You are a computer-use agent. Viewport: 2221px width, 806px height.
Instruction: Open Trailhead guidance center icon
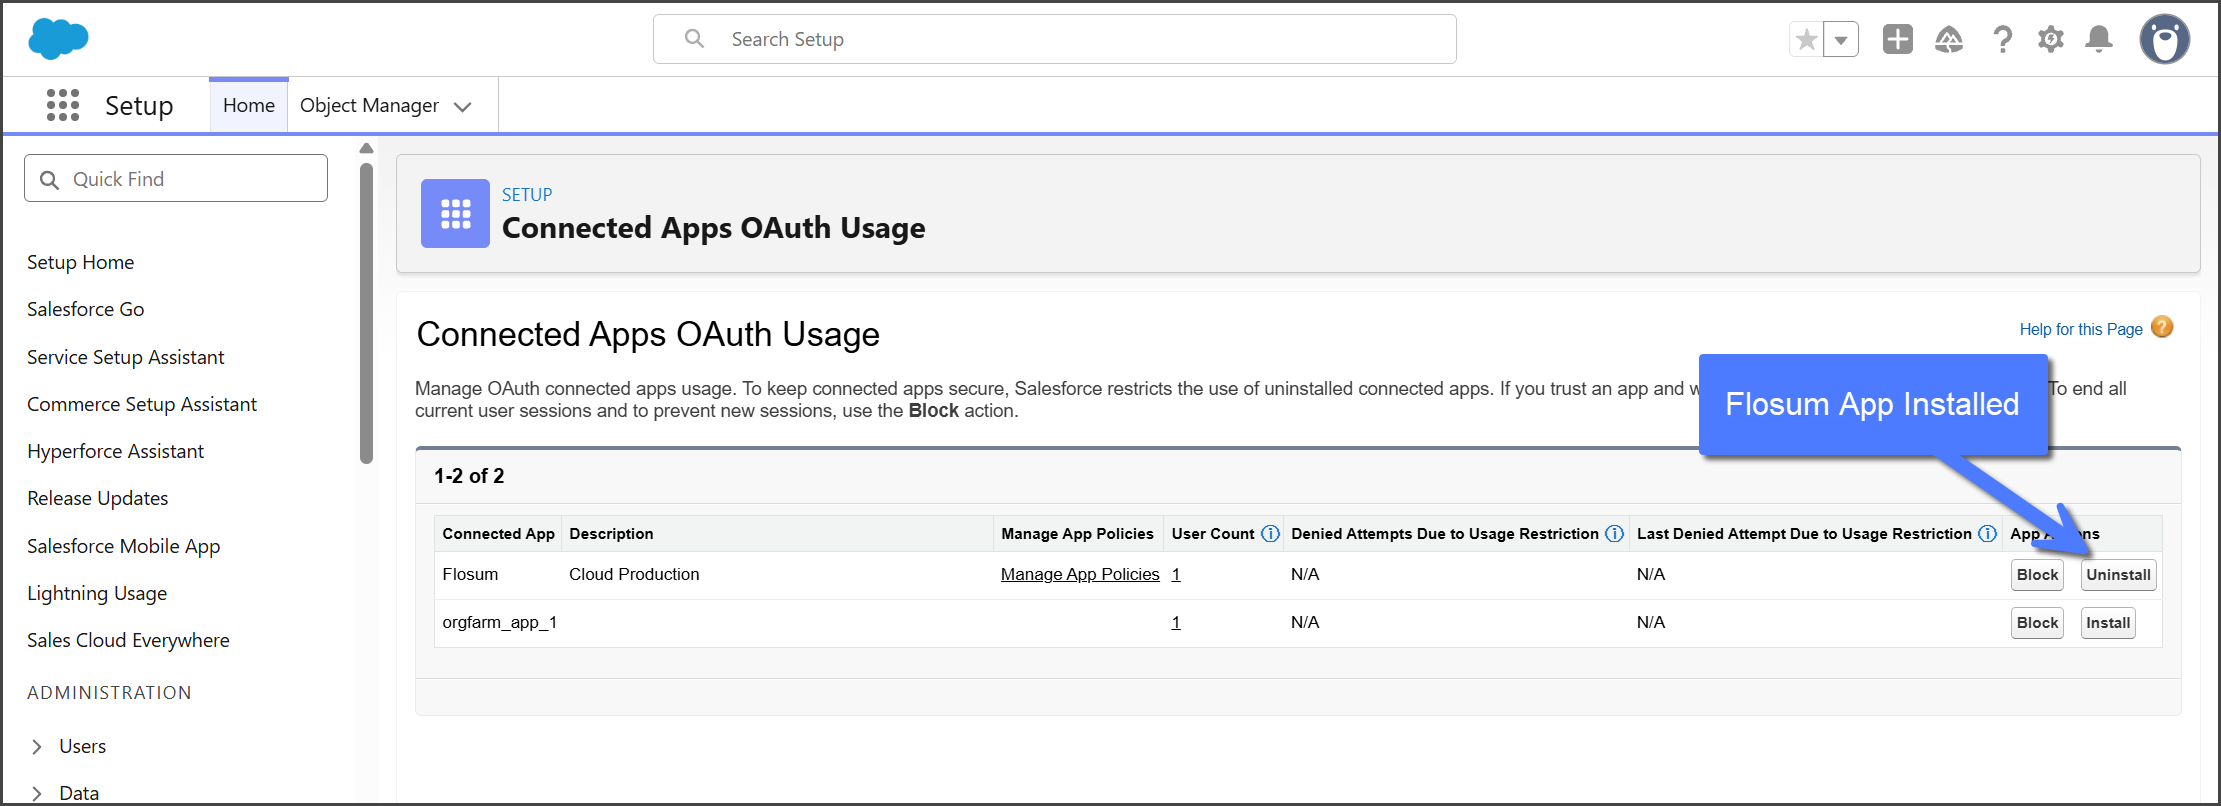point(1948,39)
